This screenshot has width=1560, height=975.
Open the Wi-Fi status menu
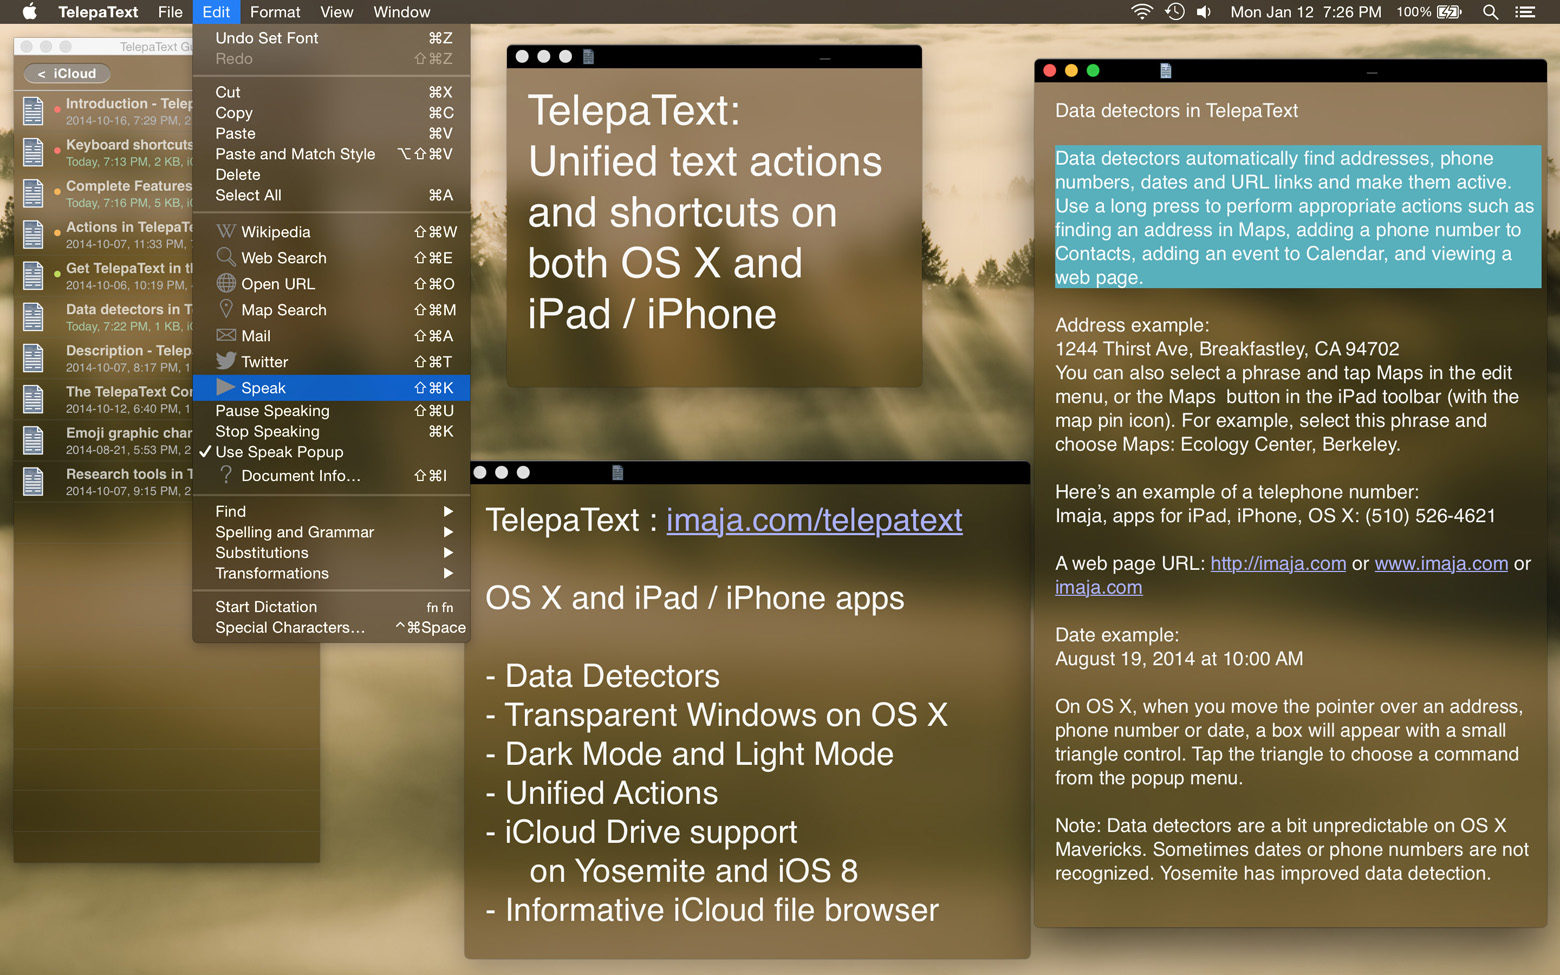(1141, 12)
